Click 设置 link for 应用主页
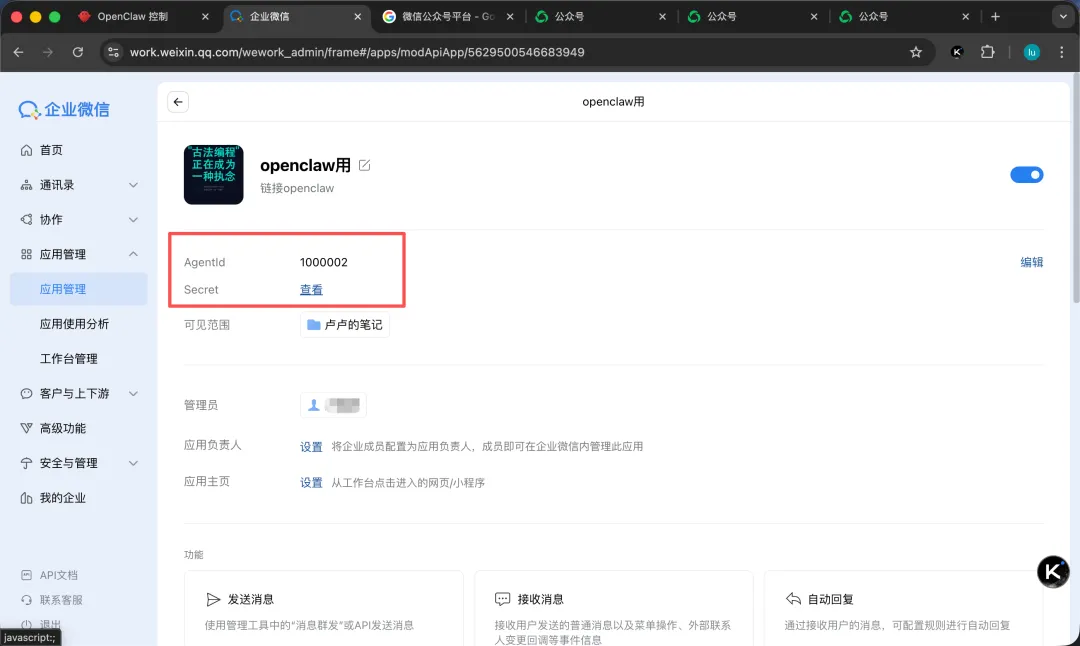This screenshot has width=1080, height=646. pos(311,482)
